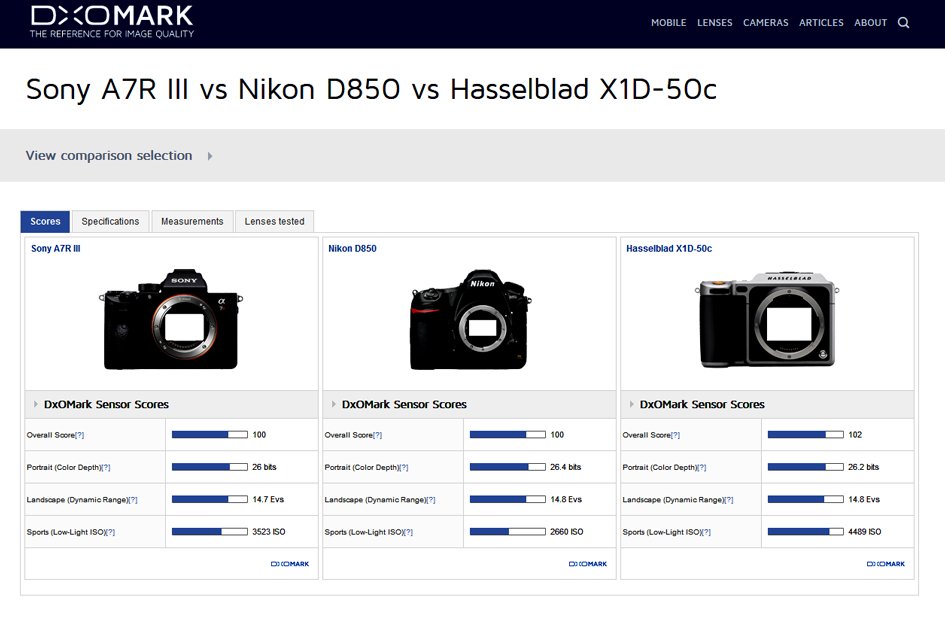
Task: Select the Lenses tested tab
Action: (274, 221)
